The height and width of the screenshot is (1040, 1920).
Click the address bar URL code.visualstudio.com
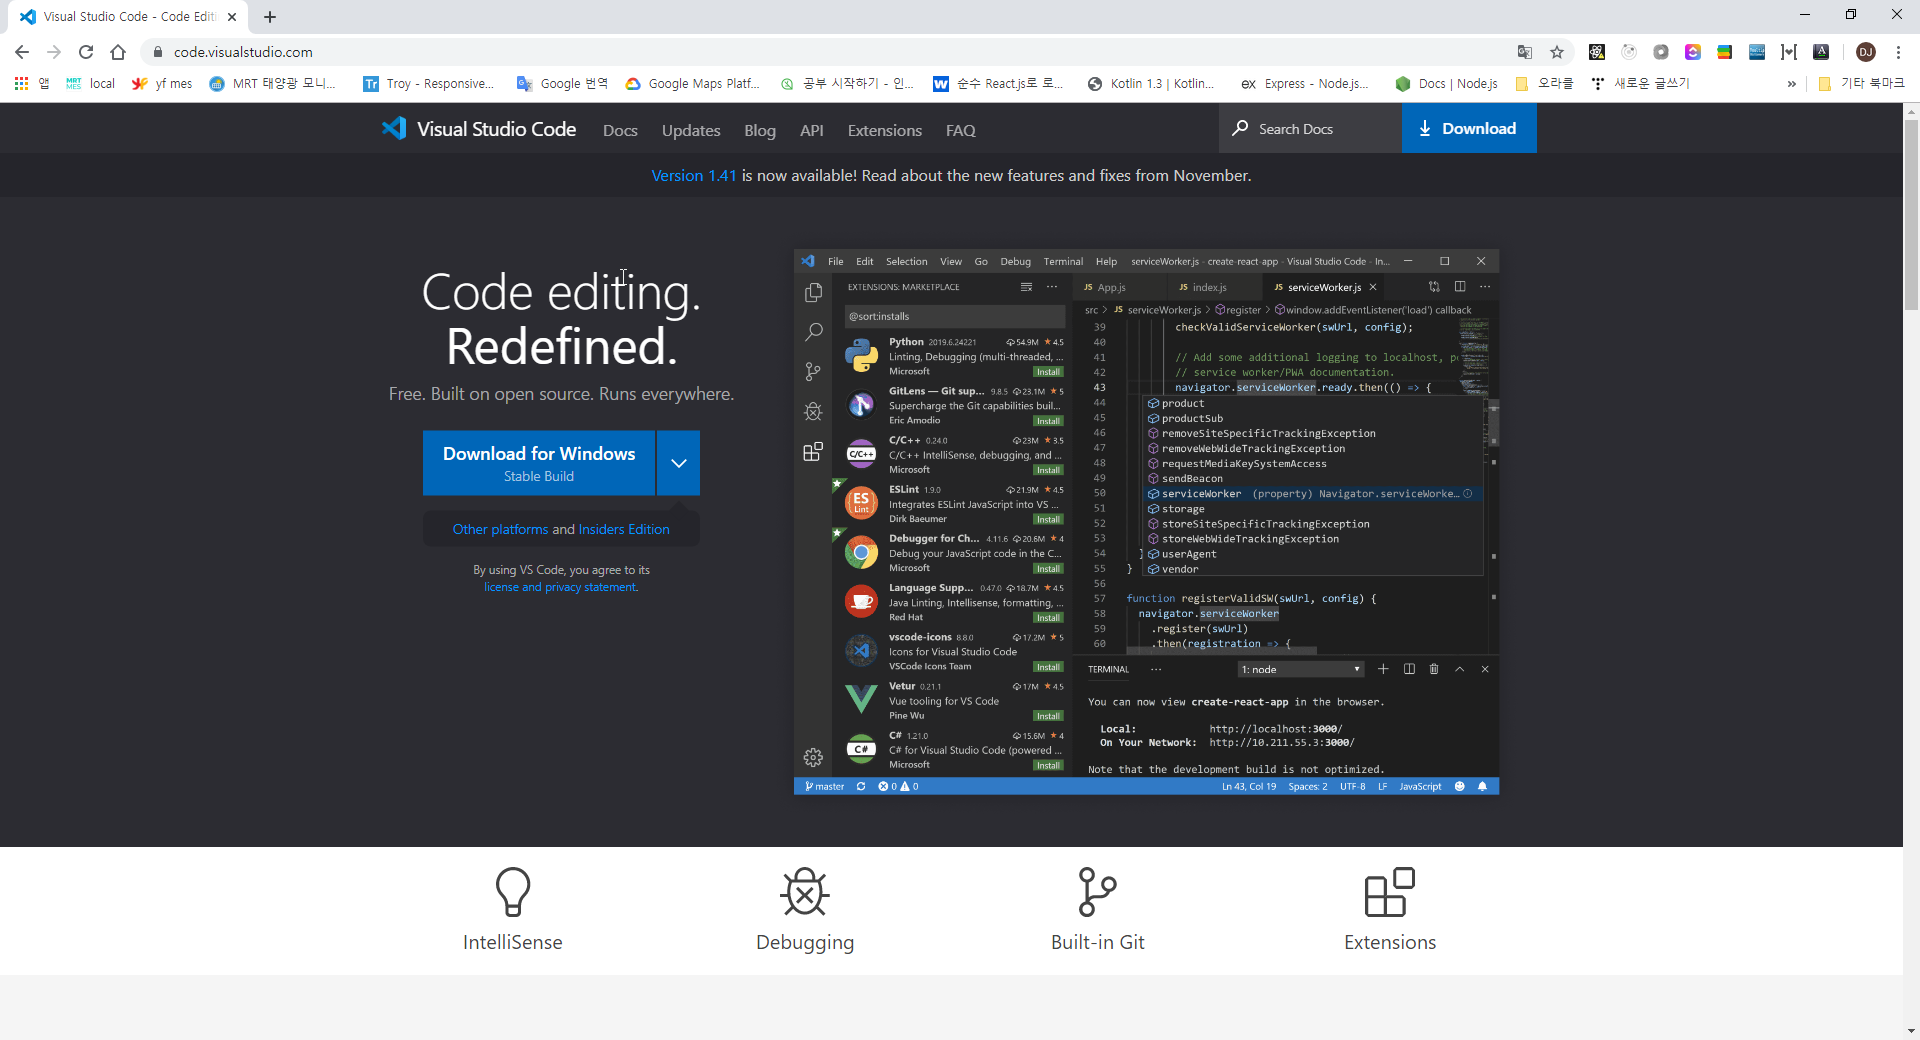243,52
